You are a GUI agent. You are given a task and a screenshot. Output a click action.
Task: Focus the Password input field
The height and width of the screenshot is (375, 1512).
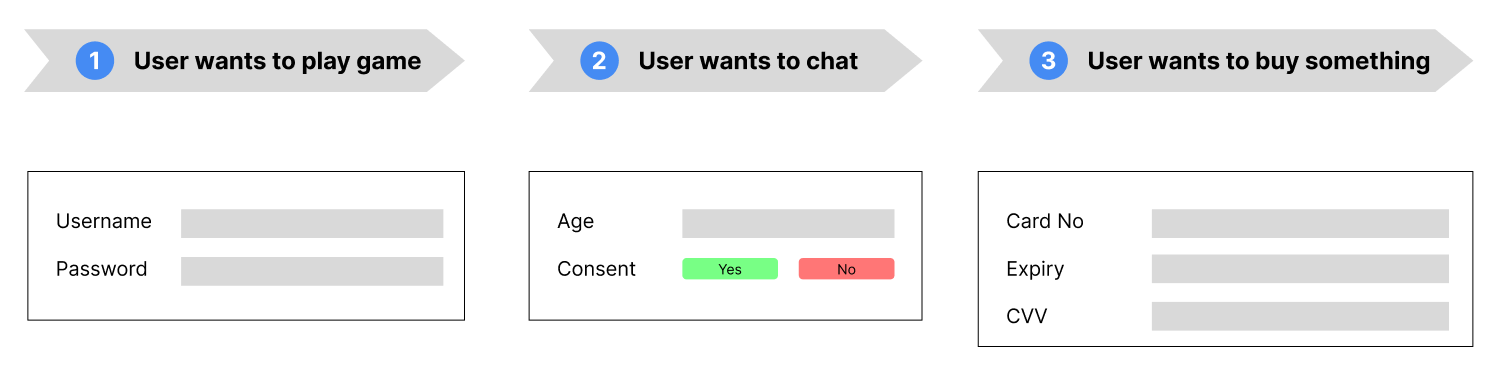(x=312, y=271)
